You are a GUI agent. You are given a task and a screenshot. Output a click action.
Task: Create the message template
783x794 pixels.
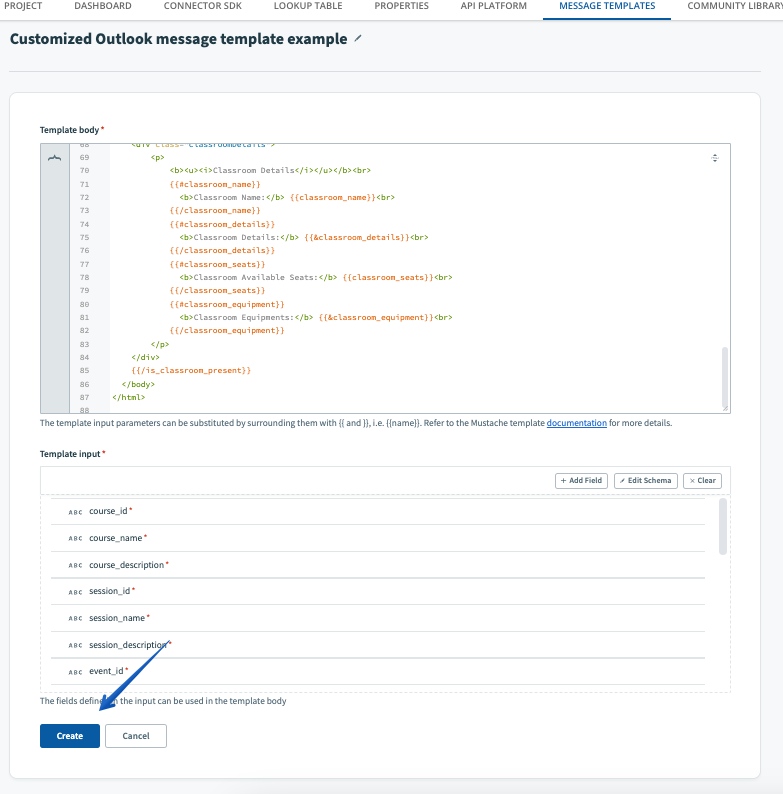point(69,736)
